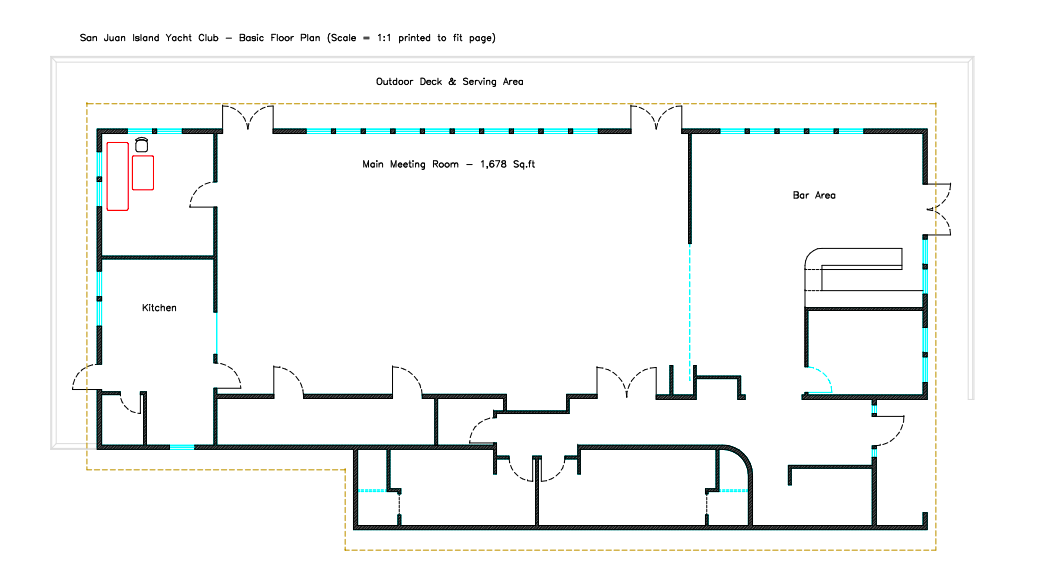Screen dimensions: 1049x581
Task: Click the chair symbol in the office
Action: tap(141, 145)
